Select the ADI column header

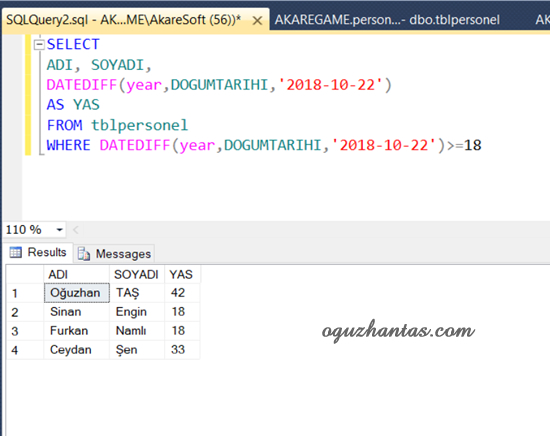click(76, 274)
